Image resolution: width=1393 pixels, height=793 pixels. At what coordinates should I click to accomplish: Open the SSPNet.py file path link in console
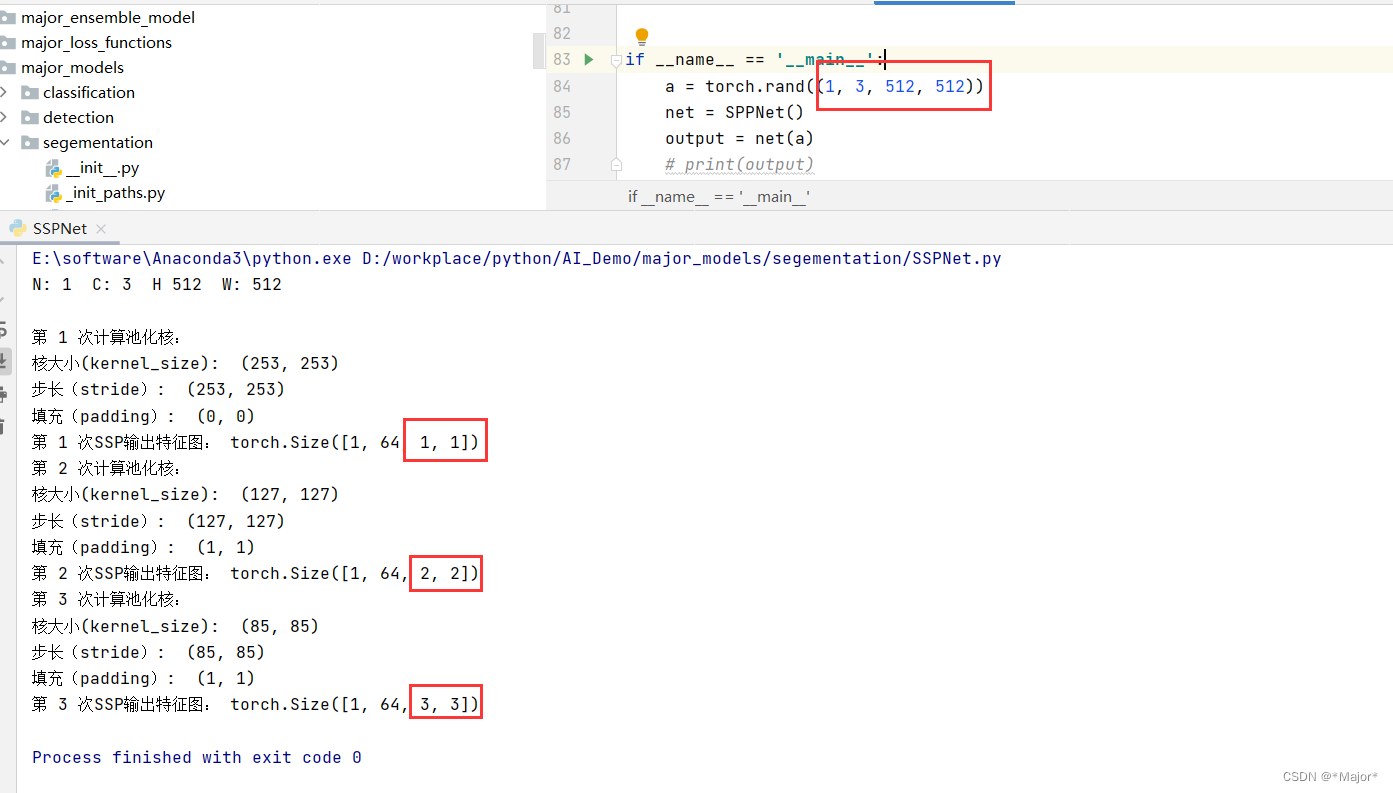pyautogui.click(x=682, y=259)
